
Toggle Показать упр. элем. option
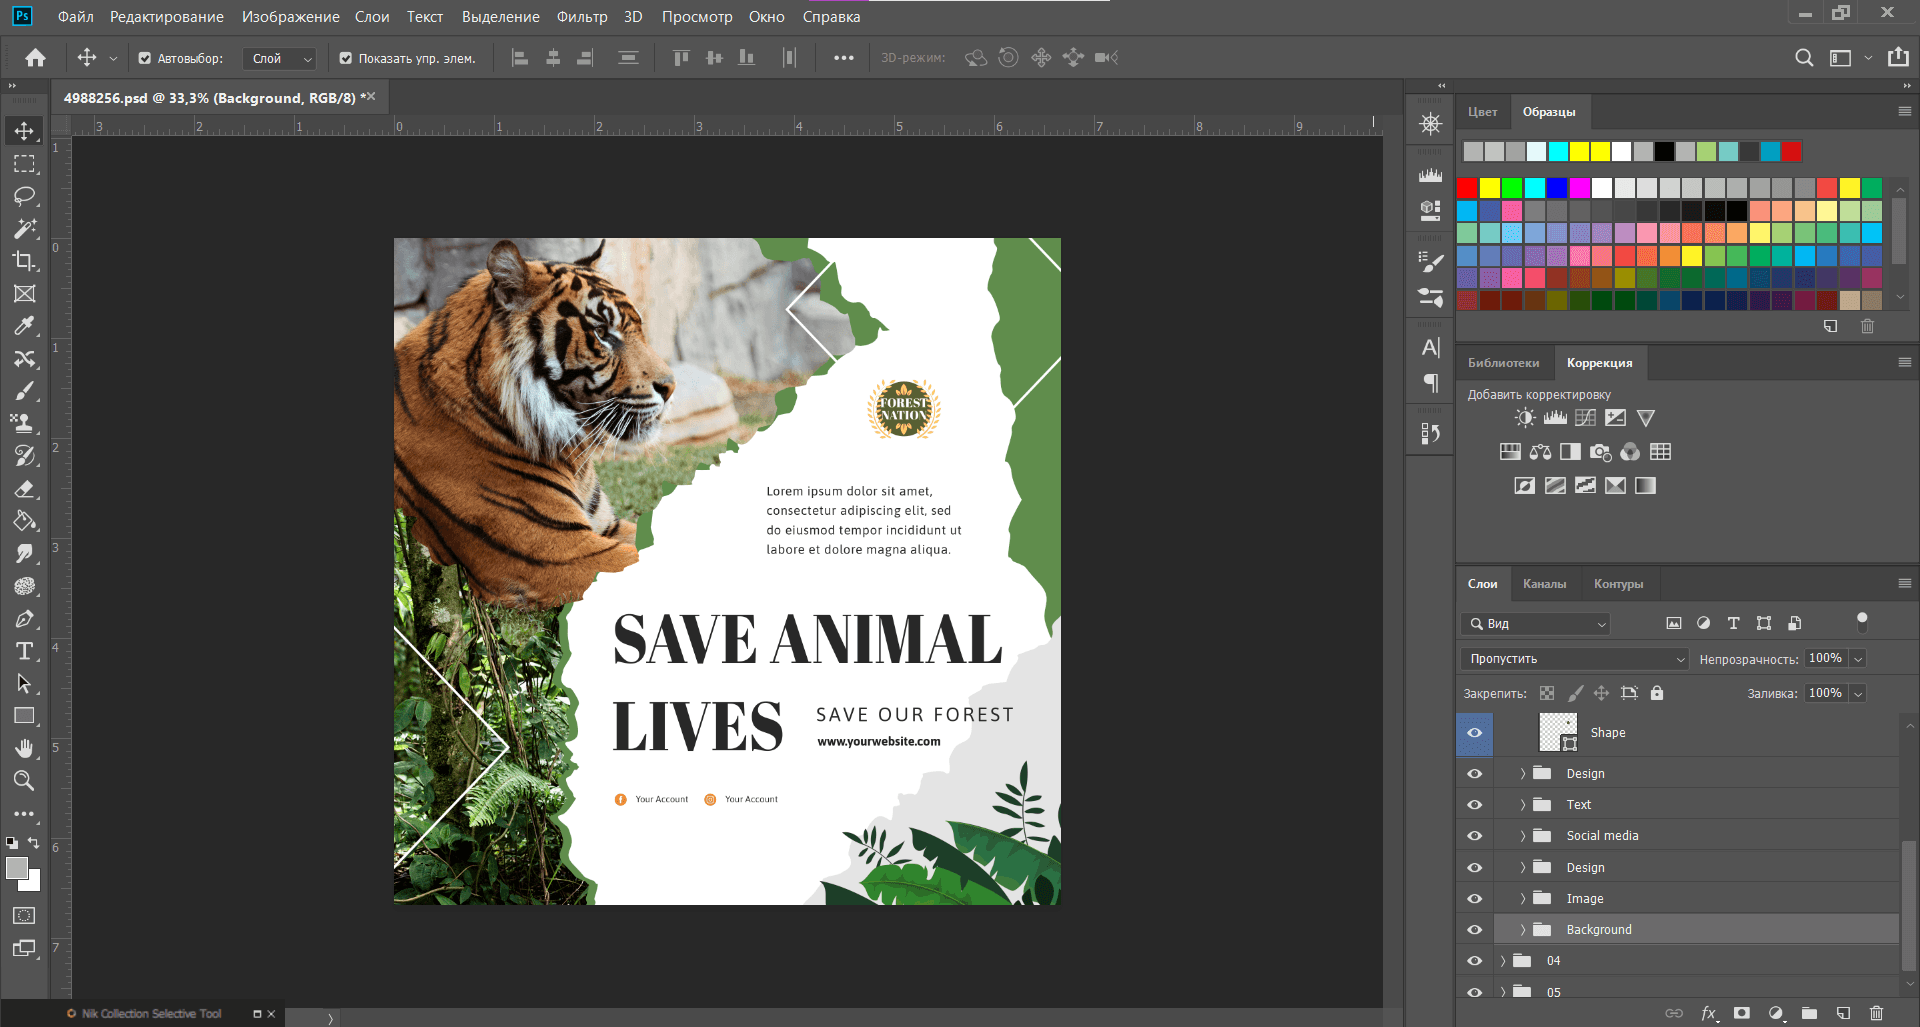point(344,58)
